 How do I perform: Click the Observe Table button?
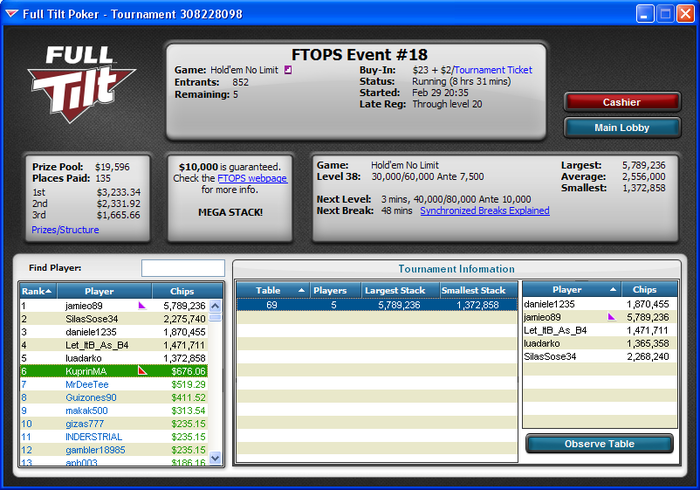pyautogui.click(x=599, y=444)
